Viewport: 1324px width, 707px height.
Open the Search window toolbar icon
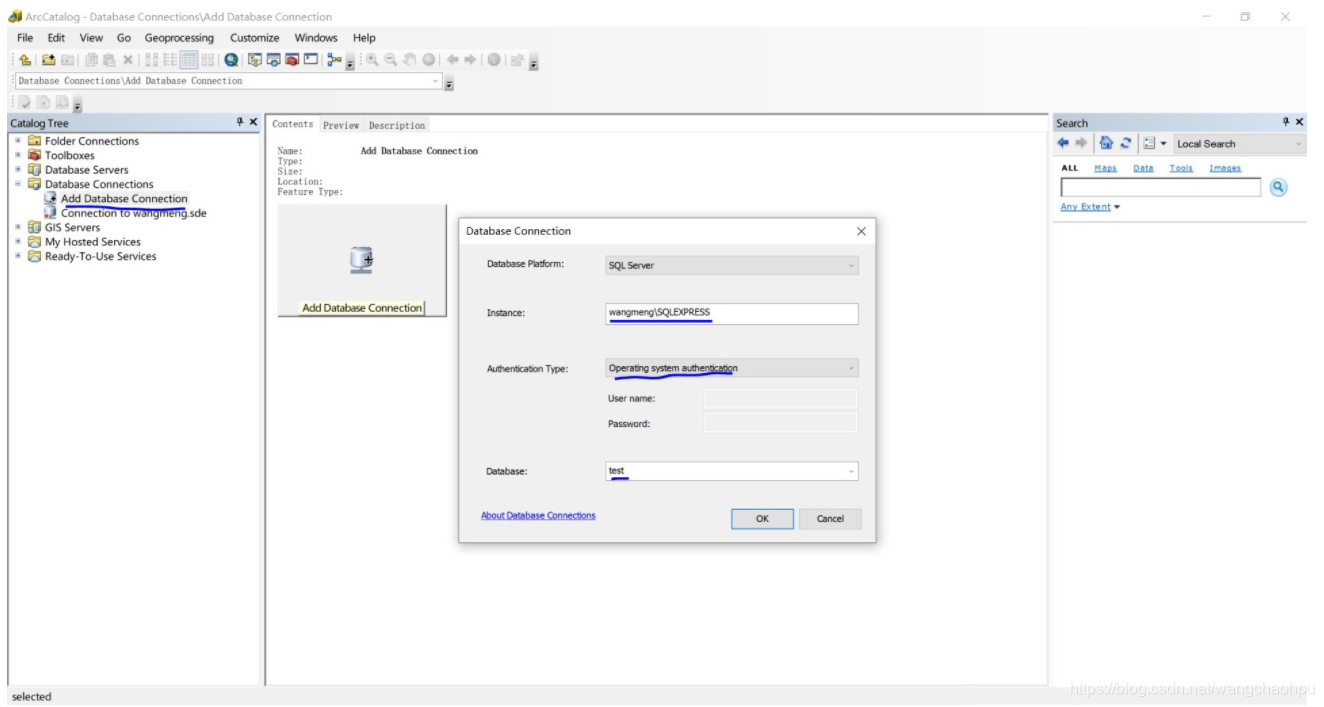click(x=275, y=60)
